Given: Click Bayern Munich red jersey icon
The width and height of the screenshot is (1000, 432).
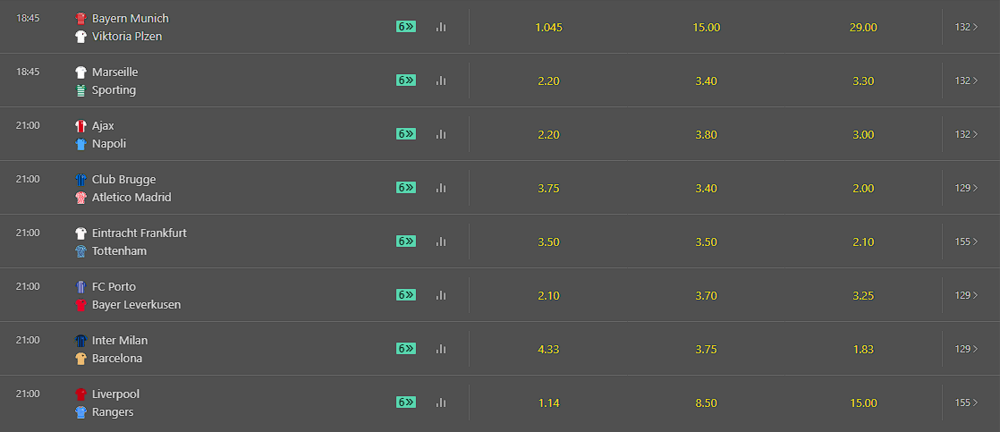Looking at the screenshot, I should click(x=80, y=19).
